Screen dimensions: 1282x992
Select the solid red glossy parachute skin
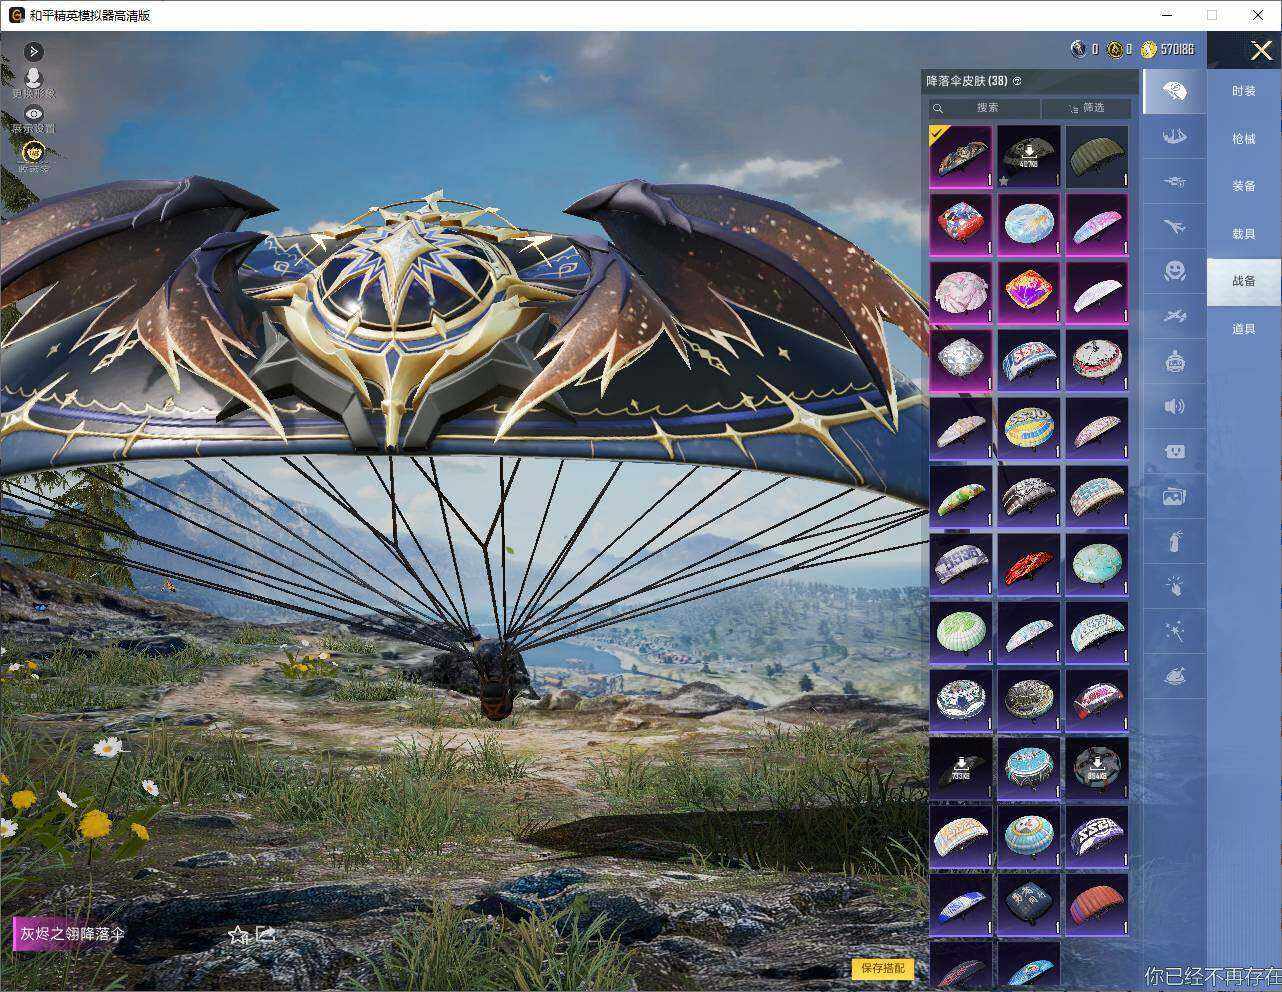(1029, 564)
